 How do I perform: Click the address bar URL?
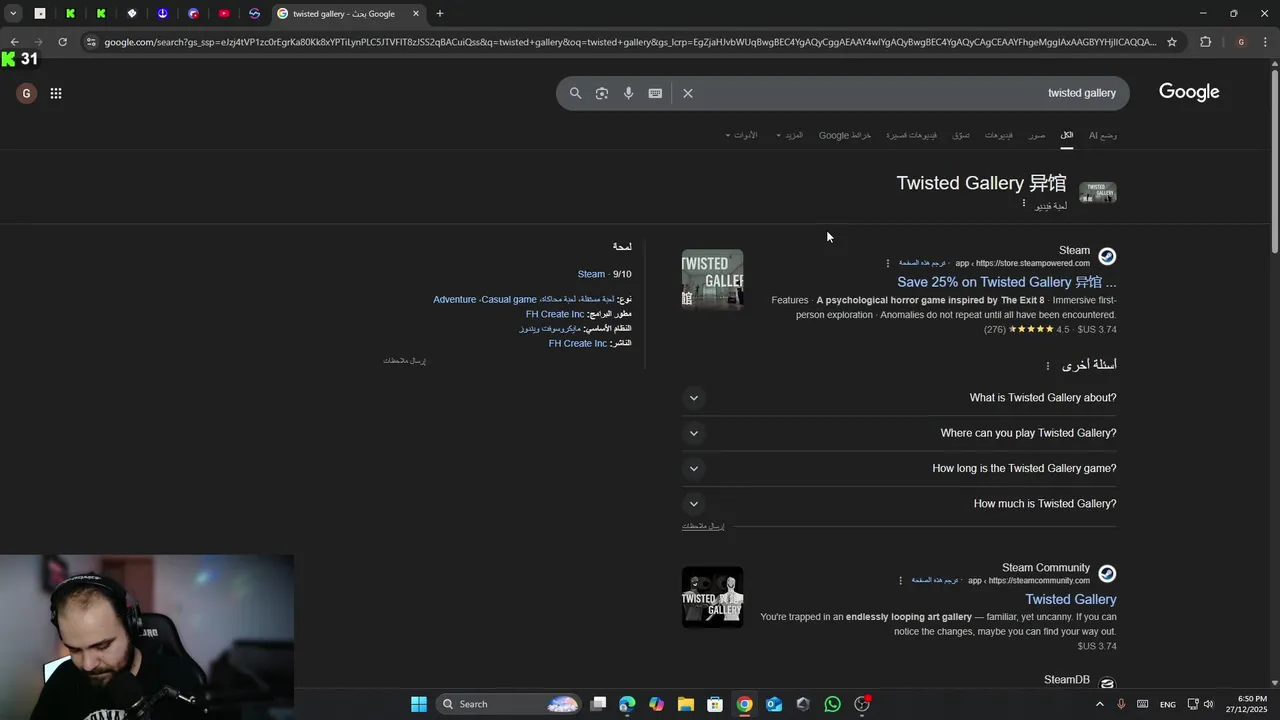[630, 42]
